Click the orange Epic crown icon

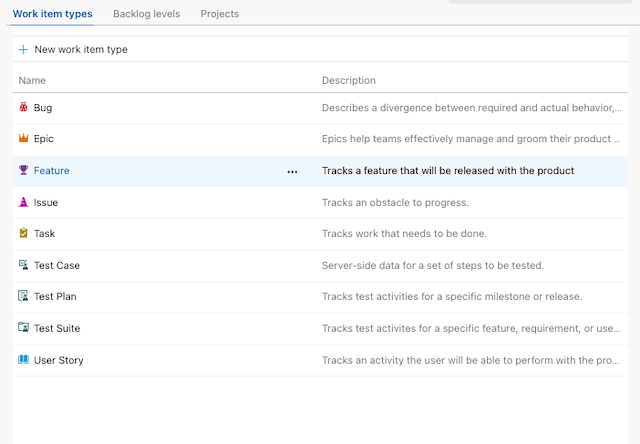coord(24,139)
